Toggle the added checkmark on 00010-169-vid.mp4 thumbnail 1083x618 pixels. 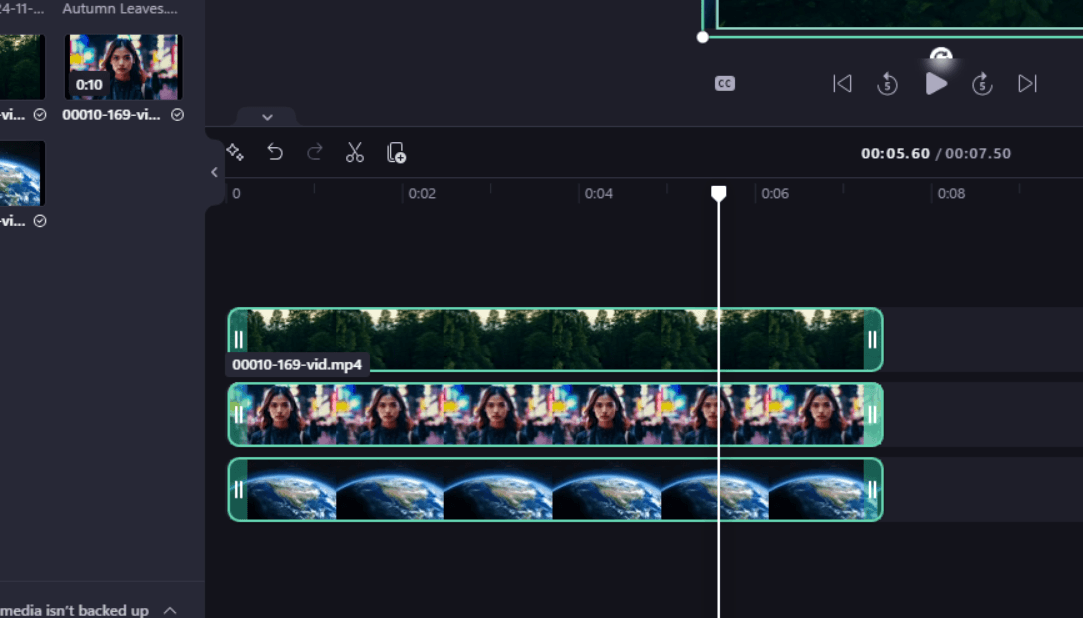177,114
